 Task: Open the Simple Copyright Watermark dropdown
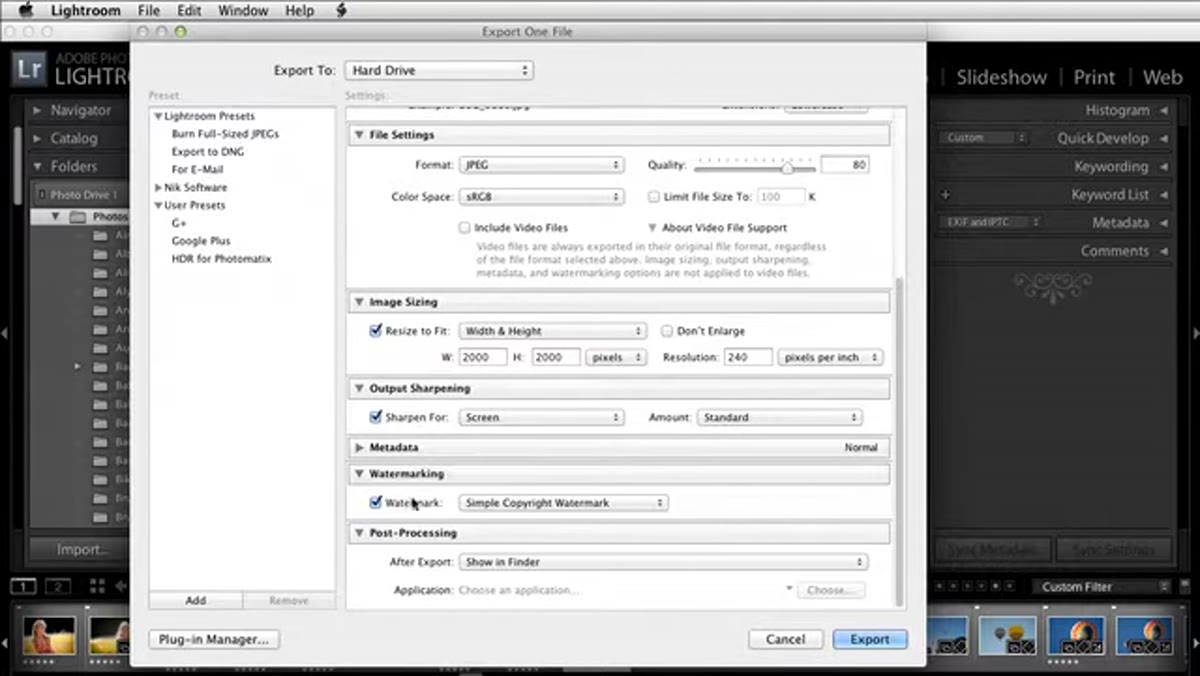[x=563, y=503]
